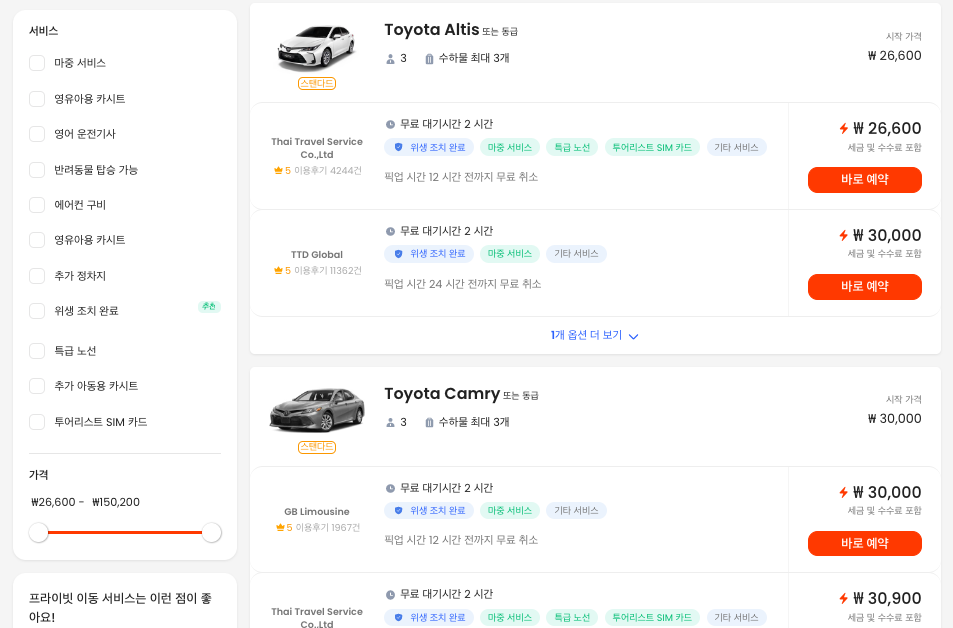Click the Toyota Altis passenger count icon

pyautogui.click(x=390, y=59)
